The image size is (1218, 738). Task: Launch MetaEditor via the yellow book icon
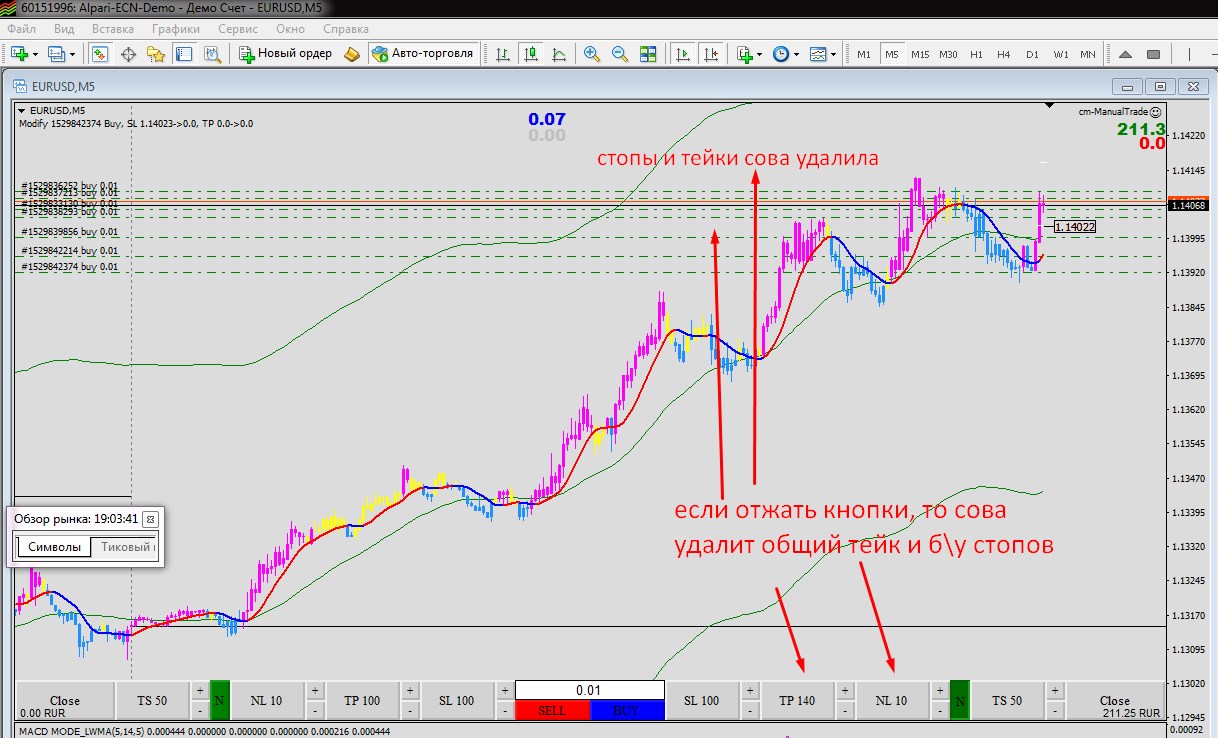351,53
